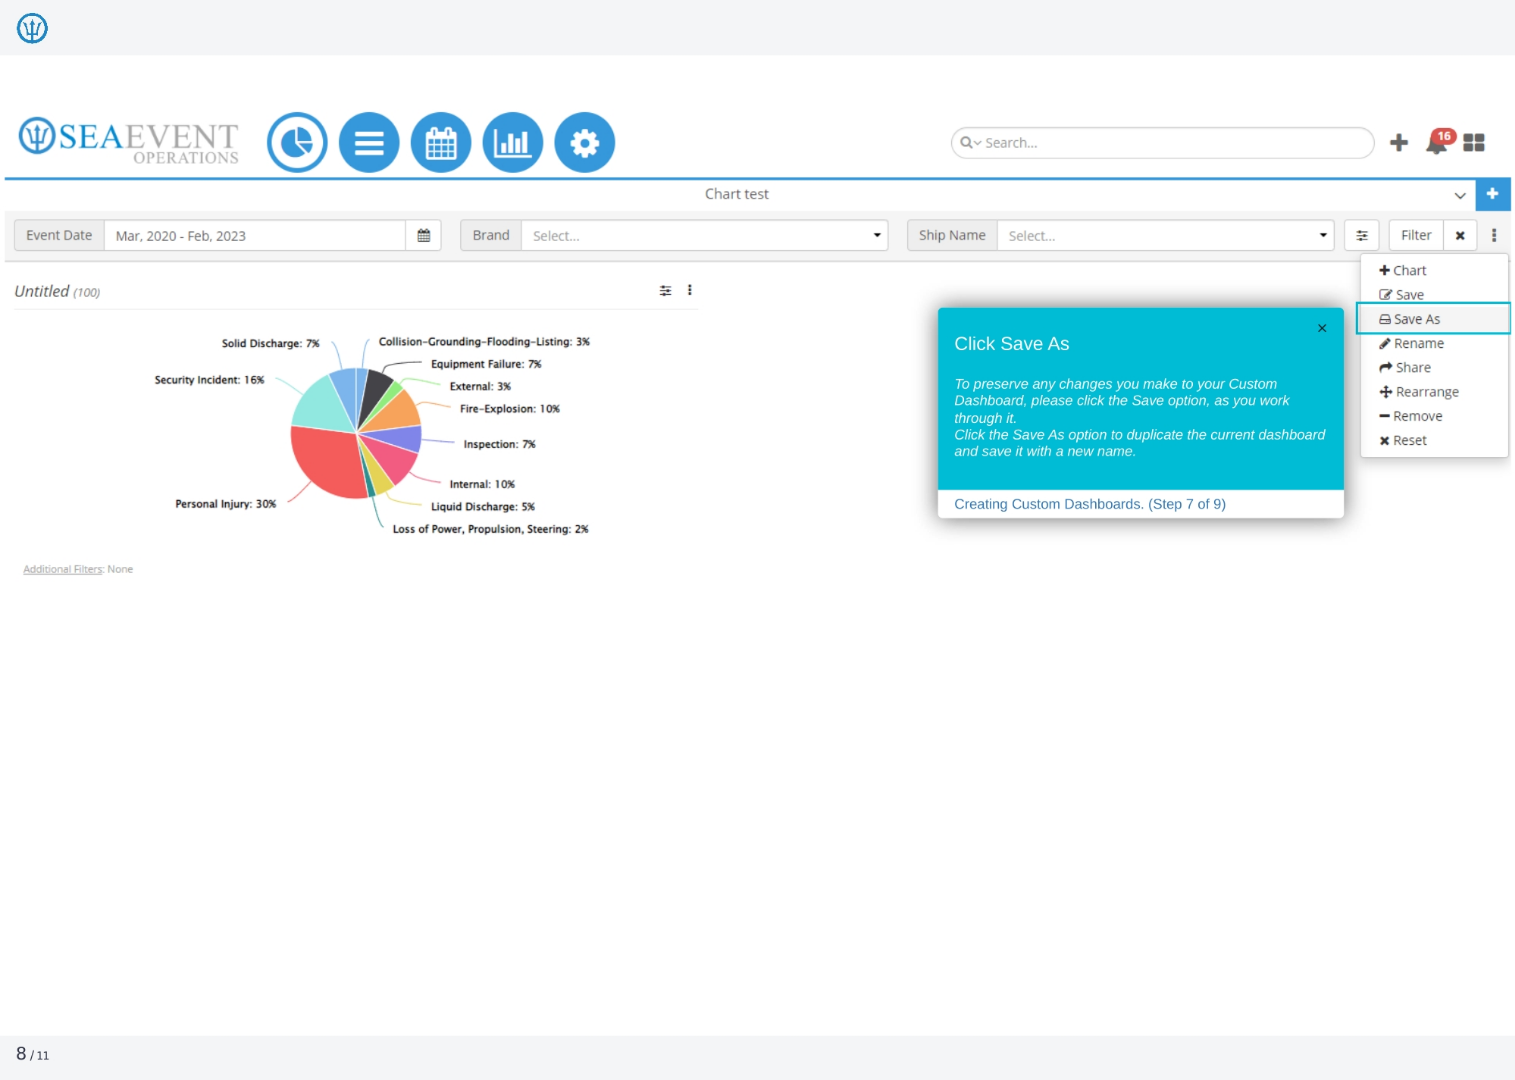Image resolution: width=1515 pixels, height=1080 pixels.
Task: Expand the Chart test dashboard chevron
Action: pyautogui.click(x=1460, y=195)
